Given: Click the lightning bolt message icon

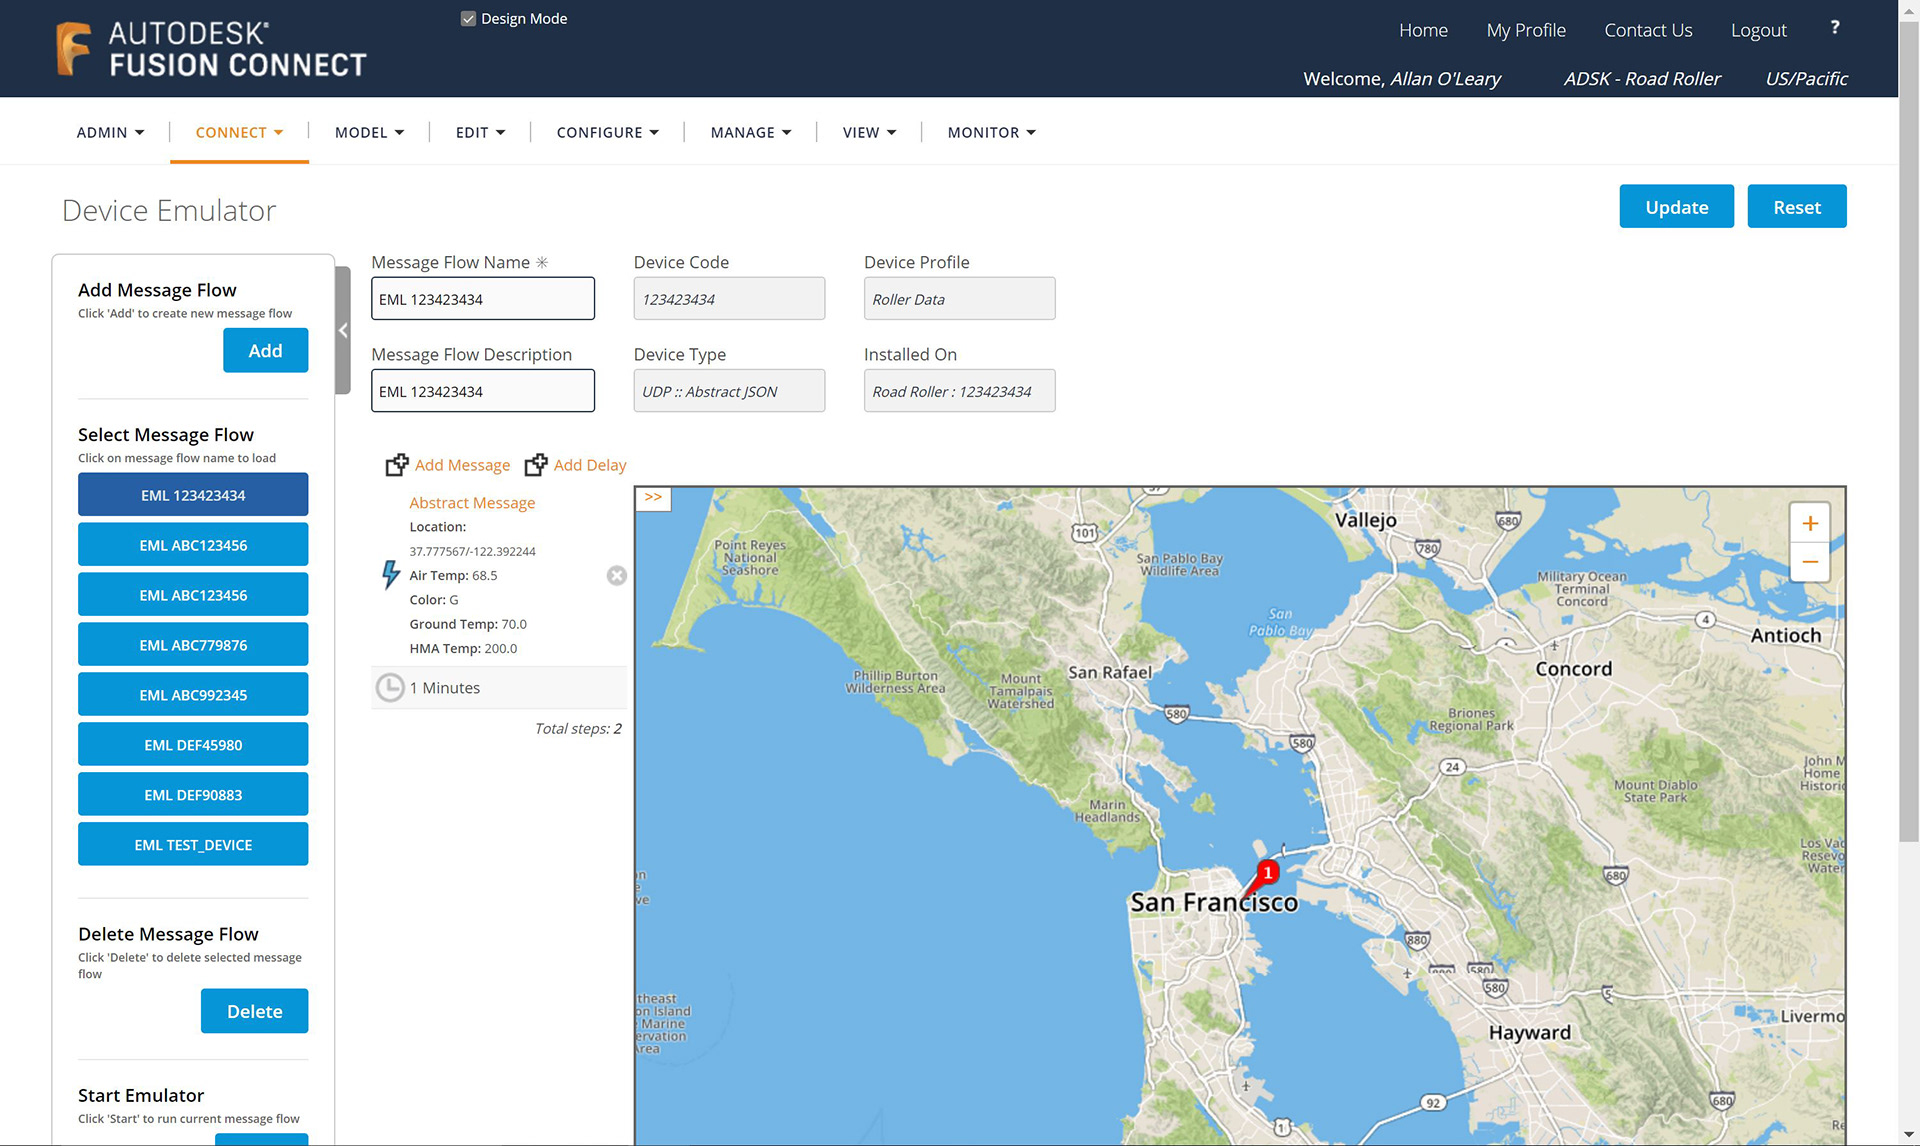Looking at the screenshot, I should [391, 575].
